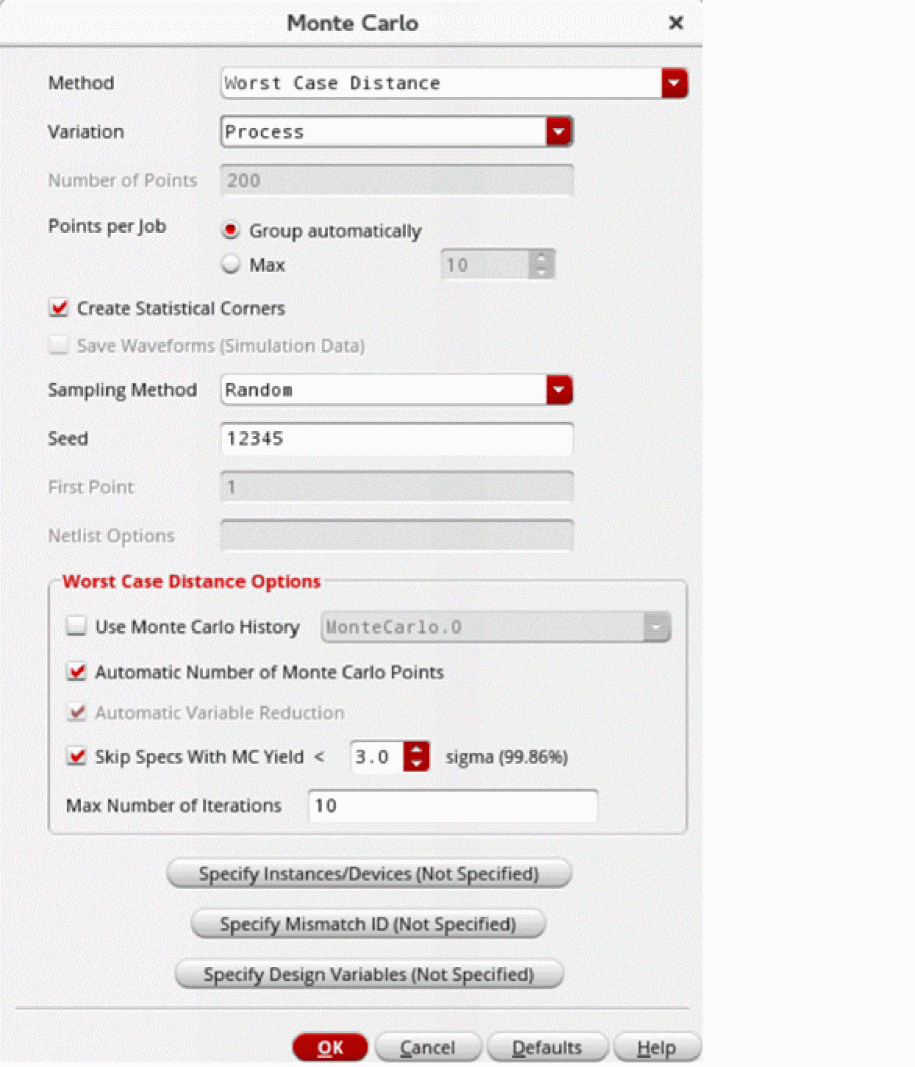Increase Max points per job spinner
915x1067 pixels.
[x=542, y=257]
